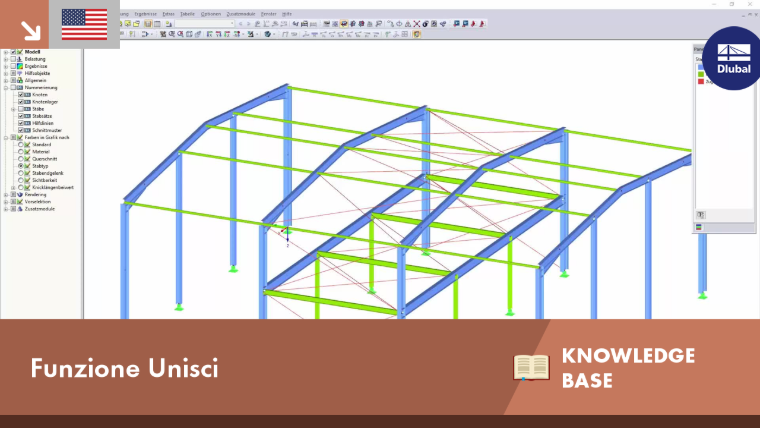The width and height of the screenshot is (760, 428).
Task: Open the Fenster menu
Action: point(269,14)
